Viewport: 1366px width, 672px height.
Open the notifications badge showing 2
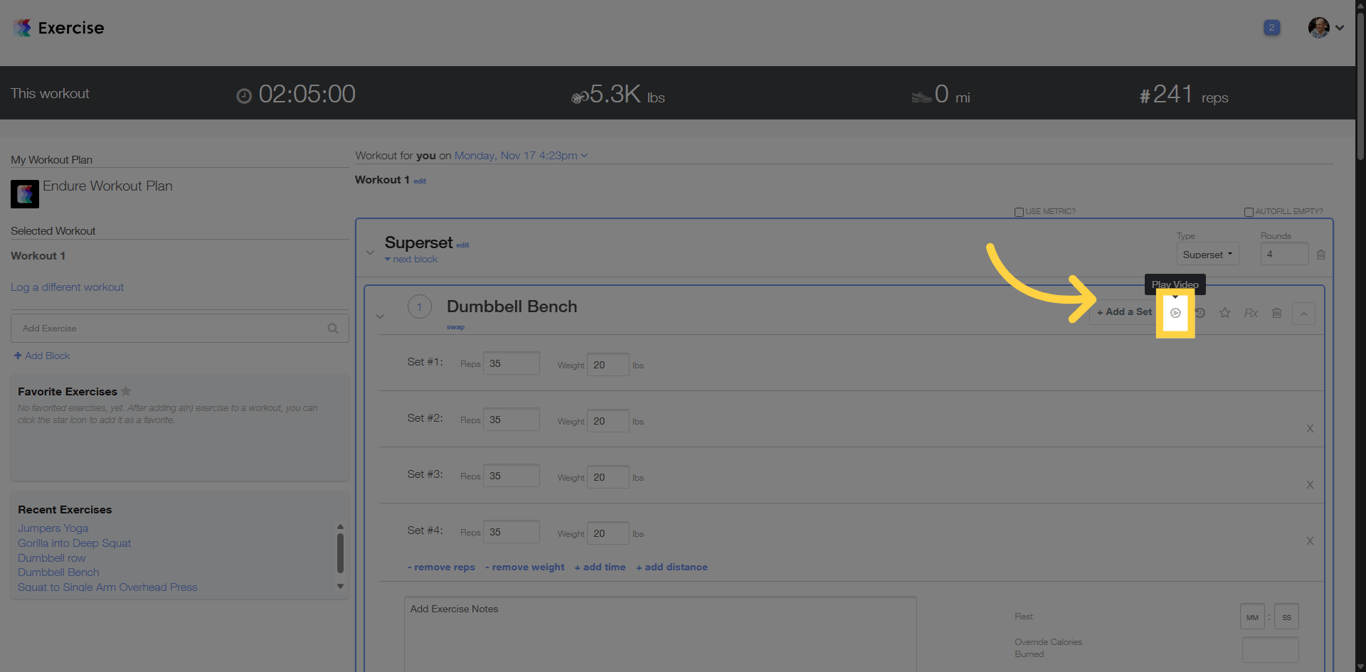click(x=1272, y=28)
